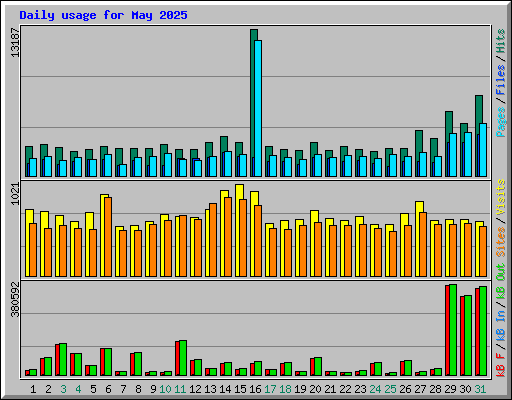
Task: Click day label 28 on the x-axis
Action: pyautogui.click(x=435, y=389)
